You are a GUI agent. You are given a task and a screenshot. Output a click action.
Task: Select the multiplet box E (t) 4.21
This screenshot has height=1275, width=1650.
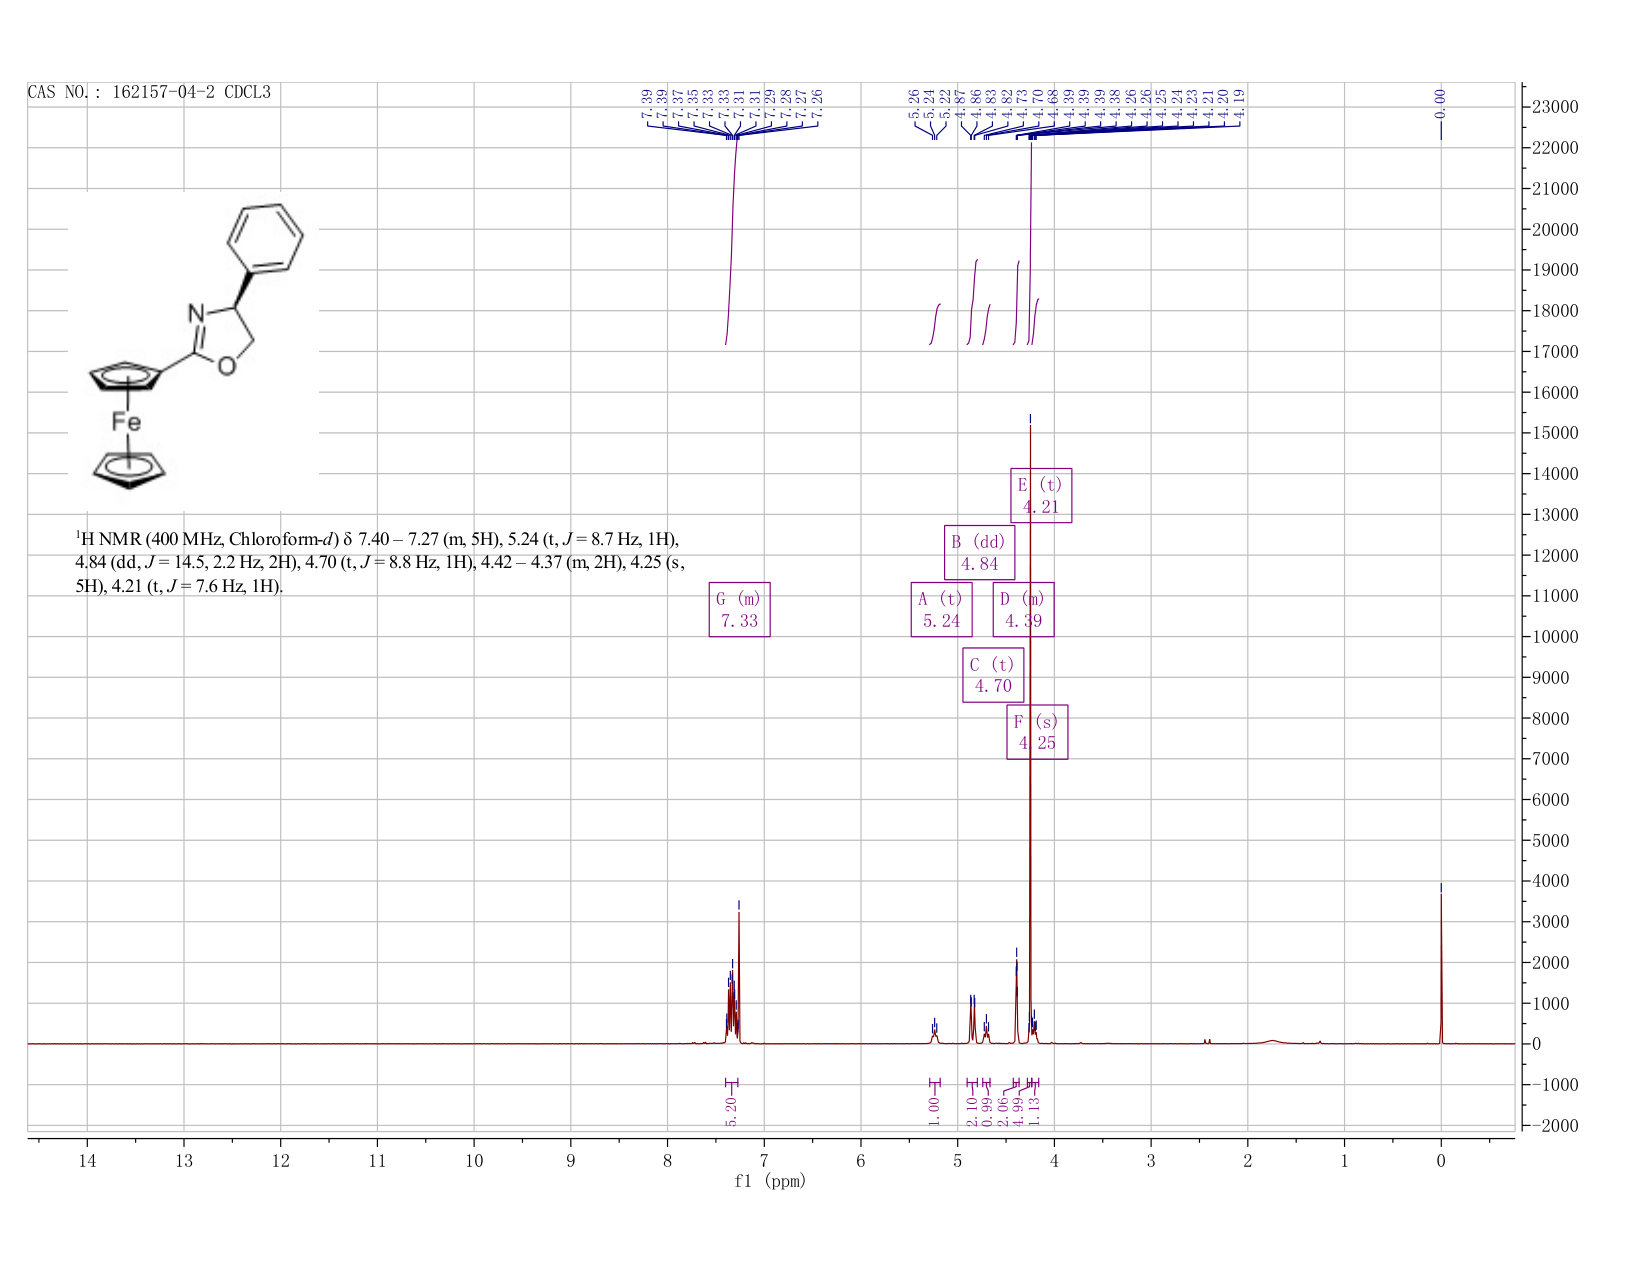click(x=1040, y=495)
